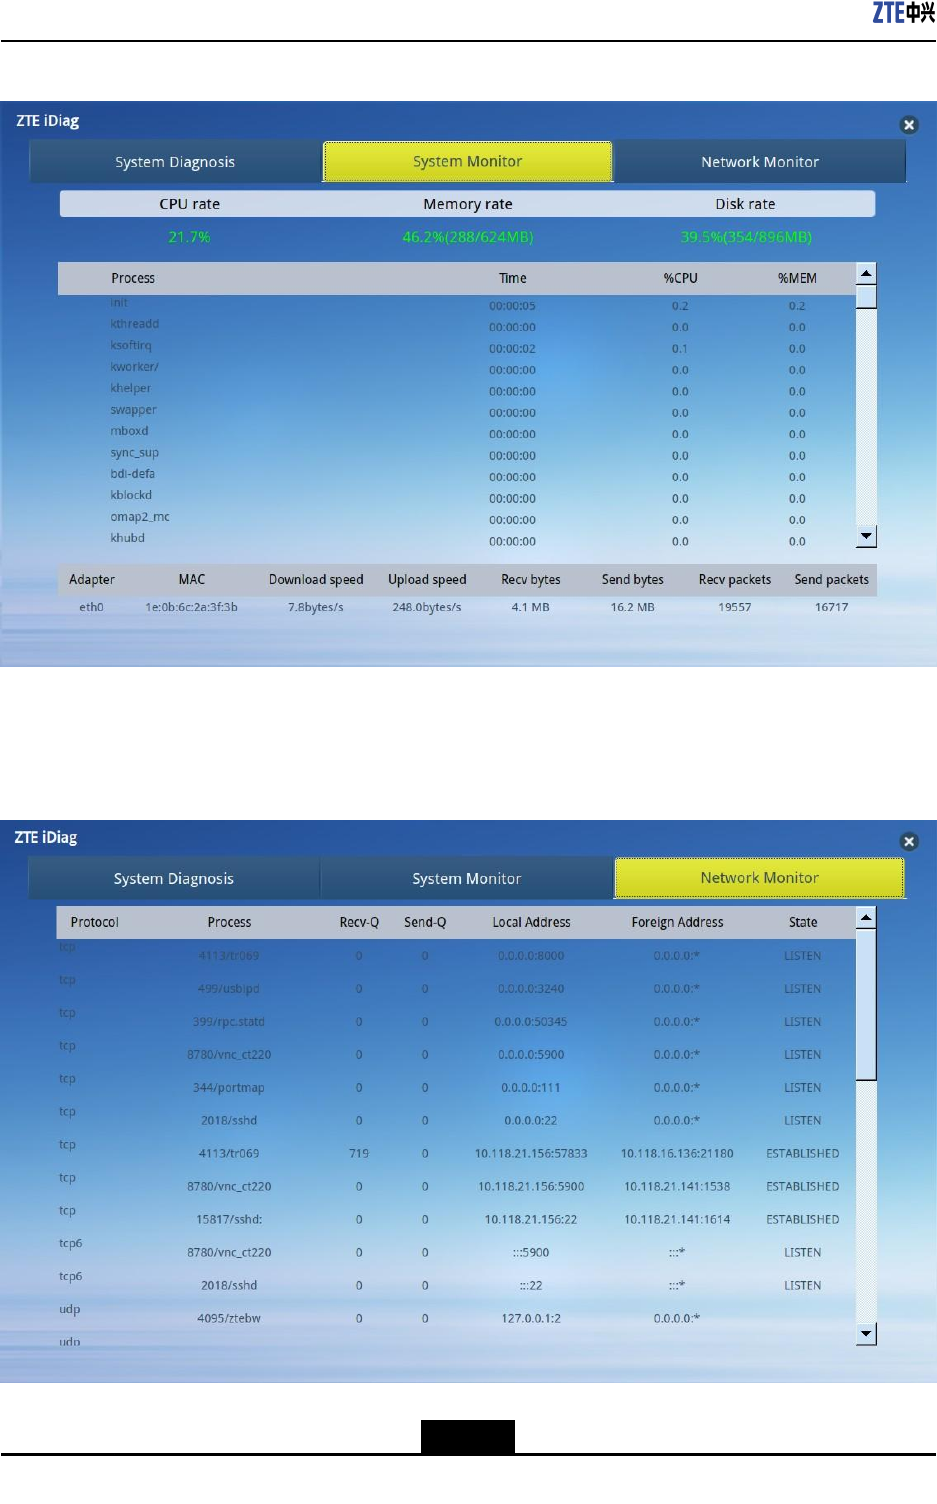The width and height of the screenshot is (937, 1504).
Task: Select 15817/sshd: connection row
Action: 457,1219
